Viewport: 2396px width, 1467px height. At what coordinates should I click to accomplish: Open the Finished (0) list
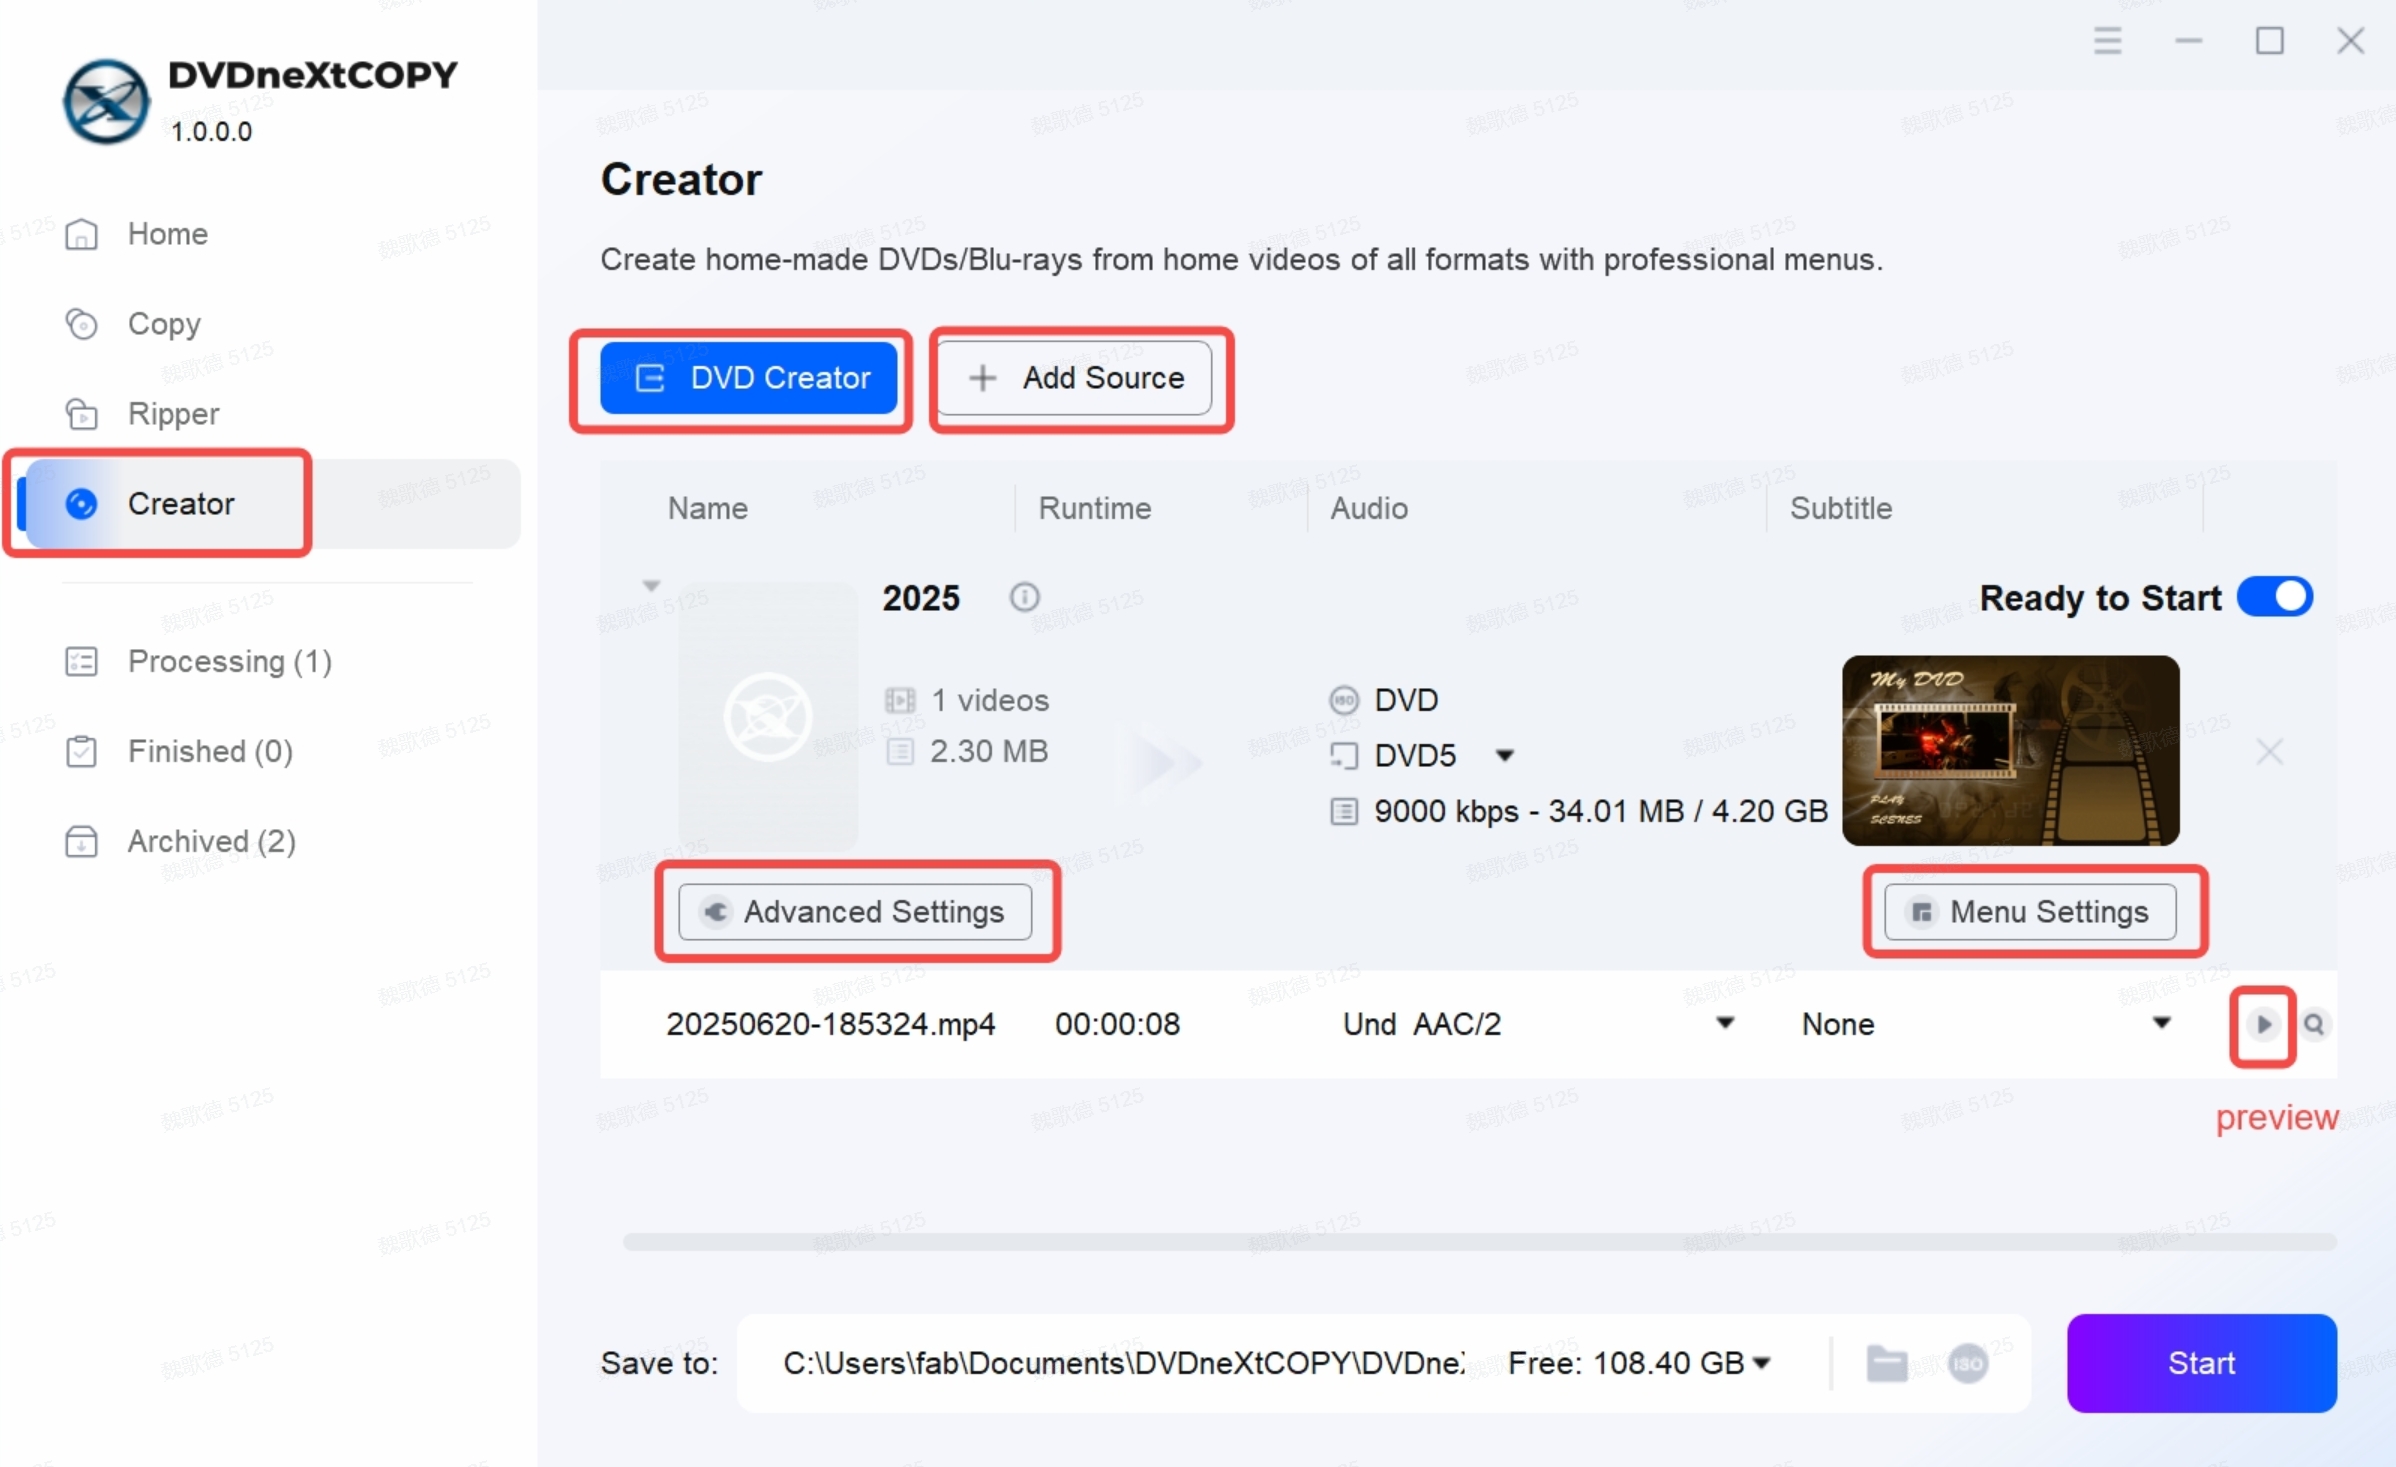pyautogui.click(x=179, y=752)
